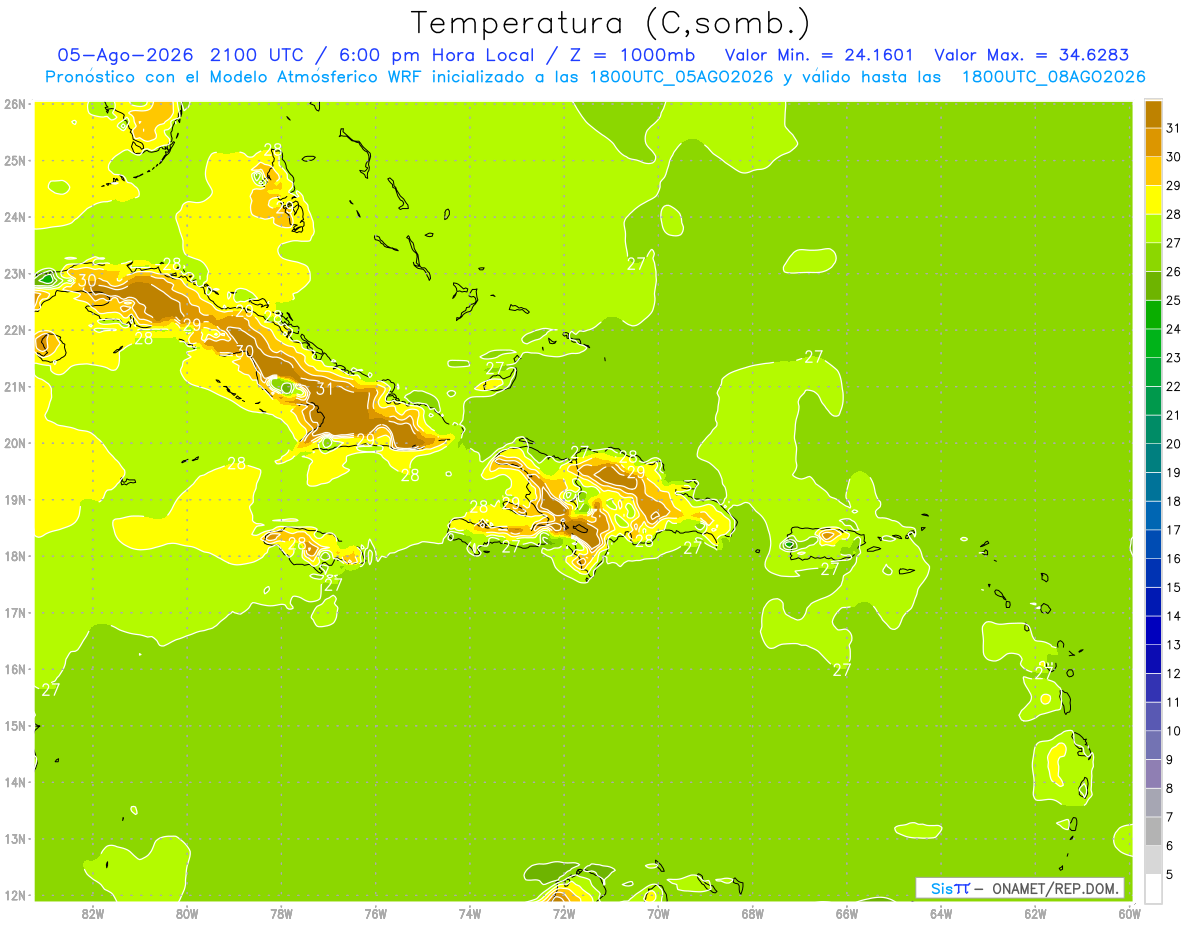
Task: Select the "2100 UTC" time text
Action: point(259,55)
